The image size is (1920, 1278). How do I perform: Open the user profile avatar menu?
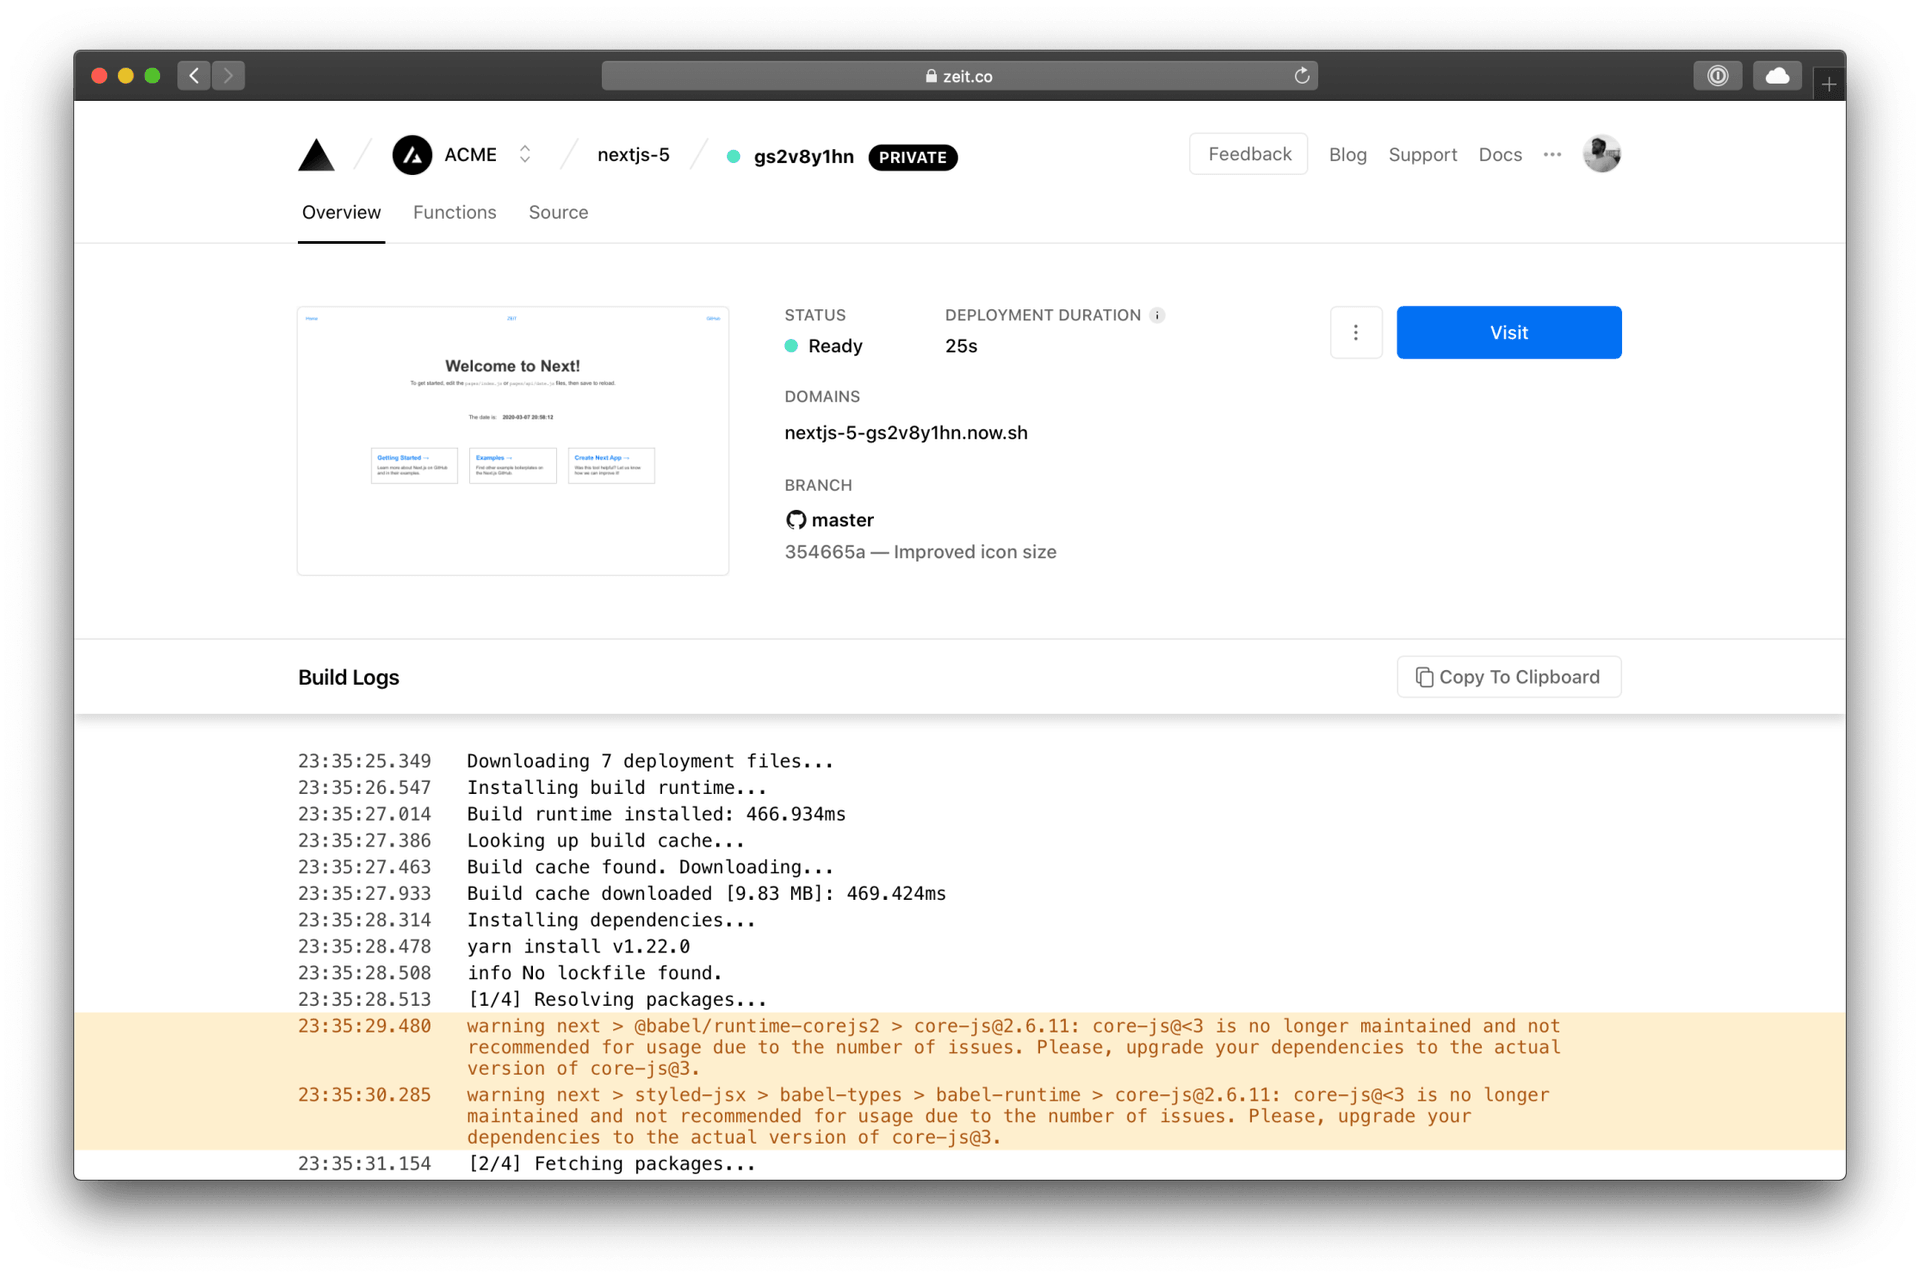tap(1602, 154)
